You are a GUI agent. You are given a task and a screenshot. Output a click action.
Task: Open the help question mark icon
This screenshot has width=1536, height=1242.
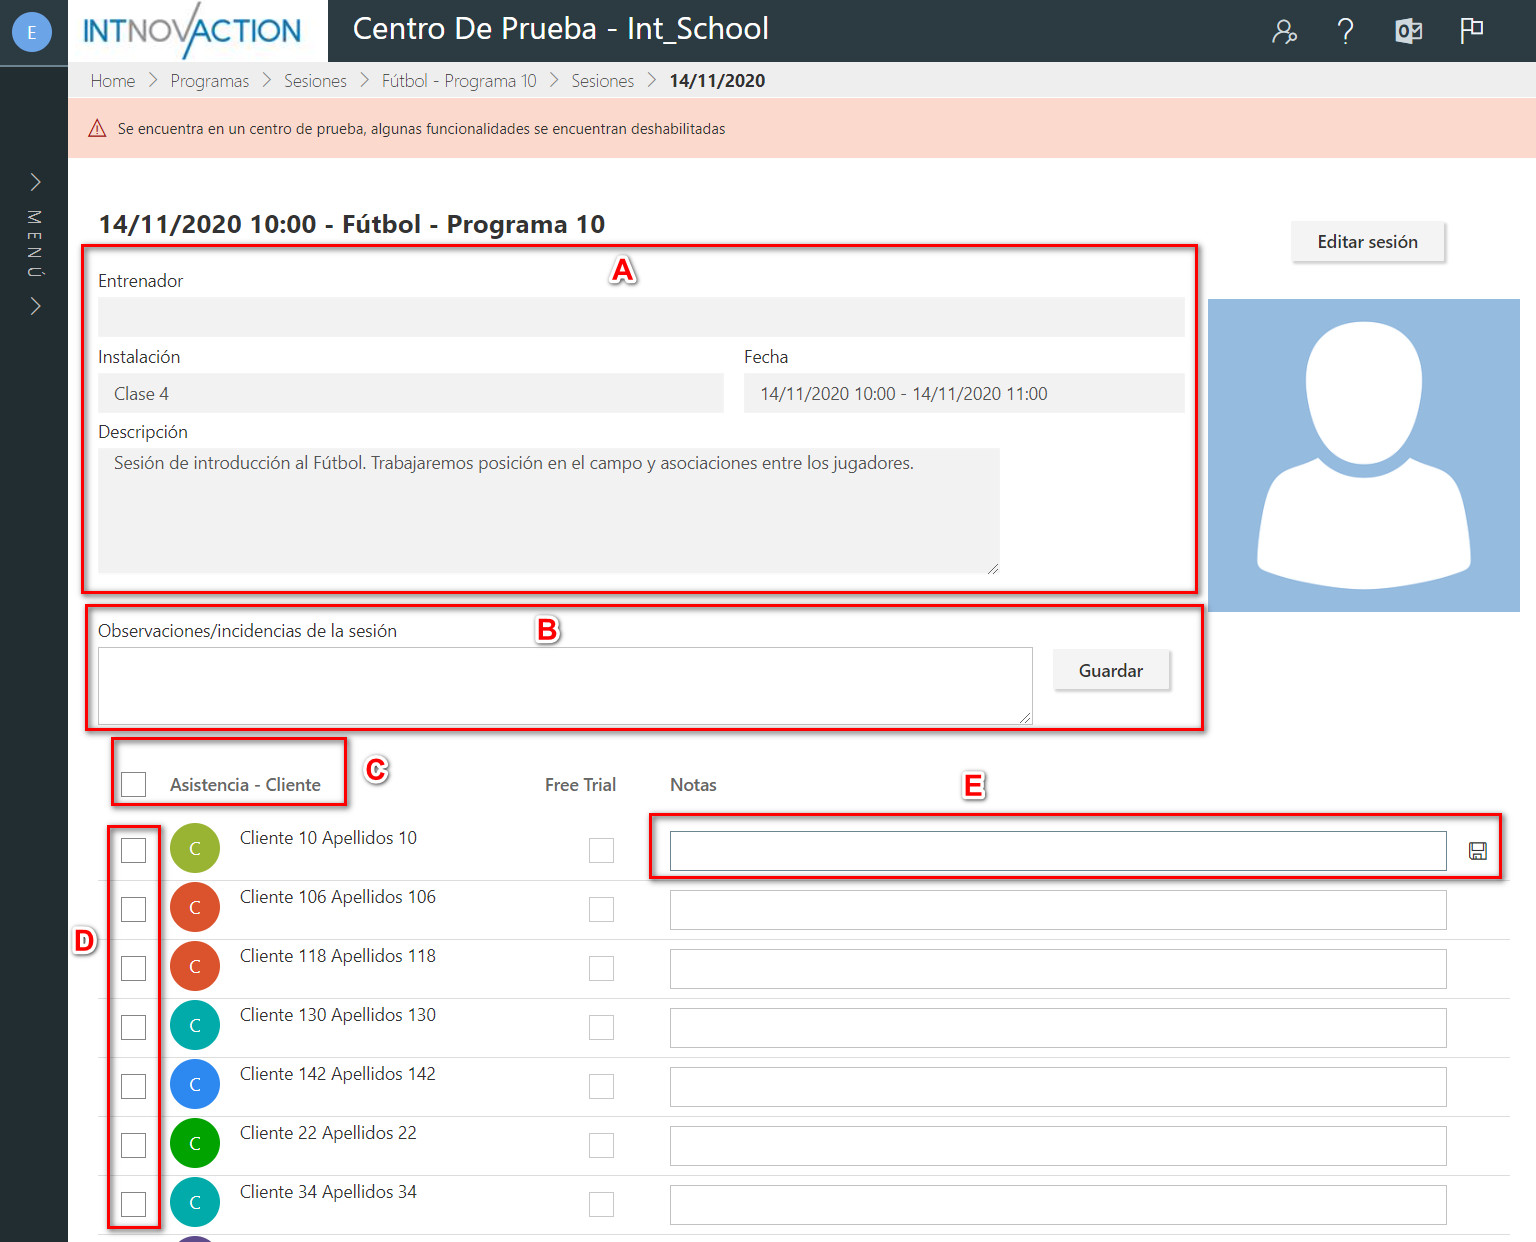pyautogui.click(x=1346, y=32)
